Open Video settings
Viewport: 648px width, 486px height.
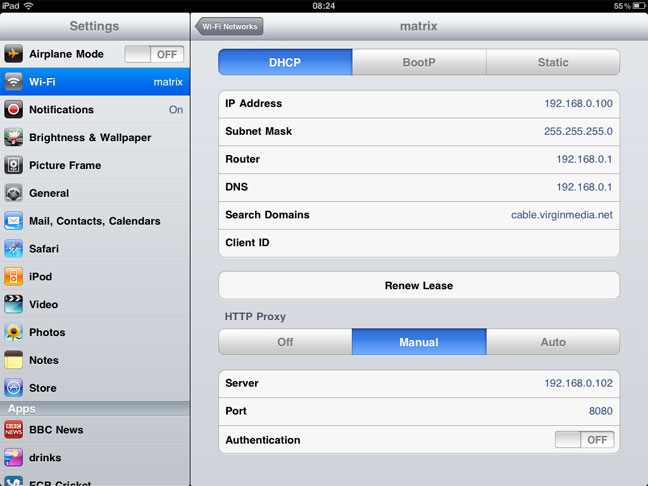pyautogui.click(x=95, y=305)
